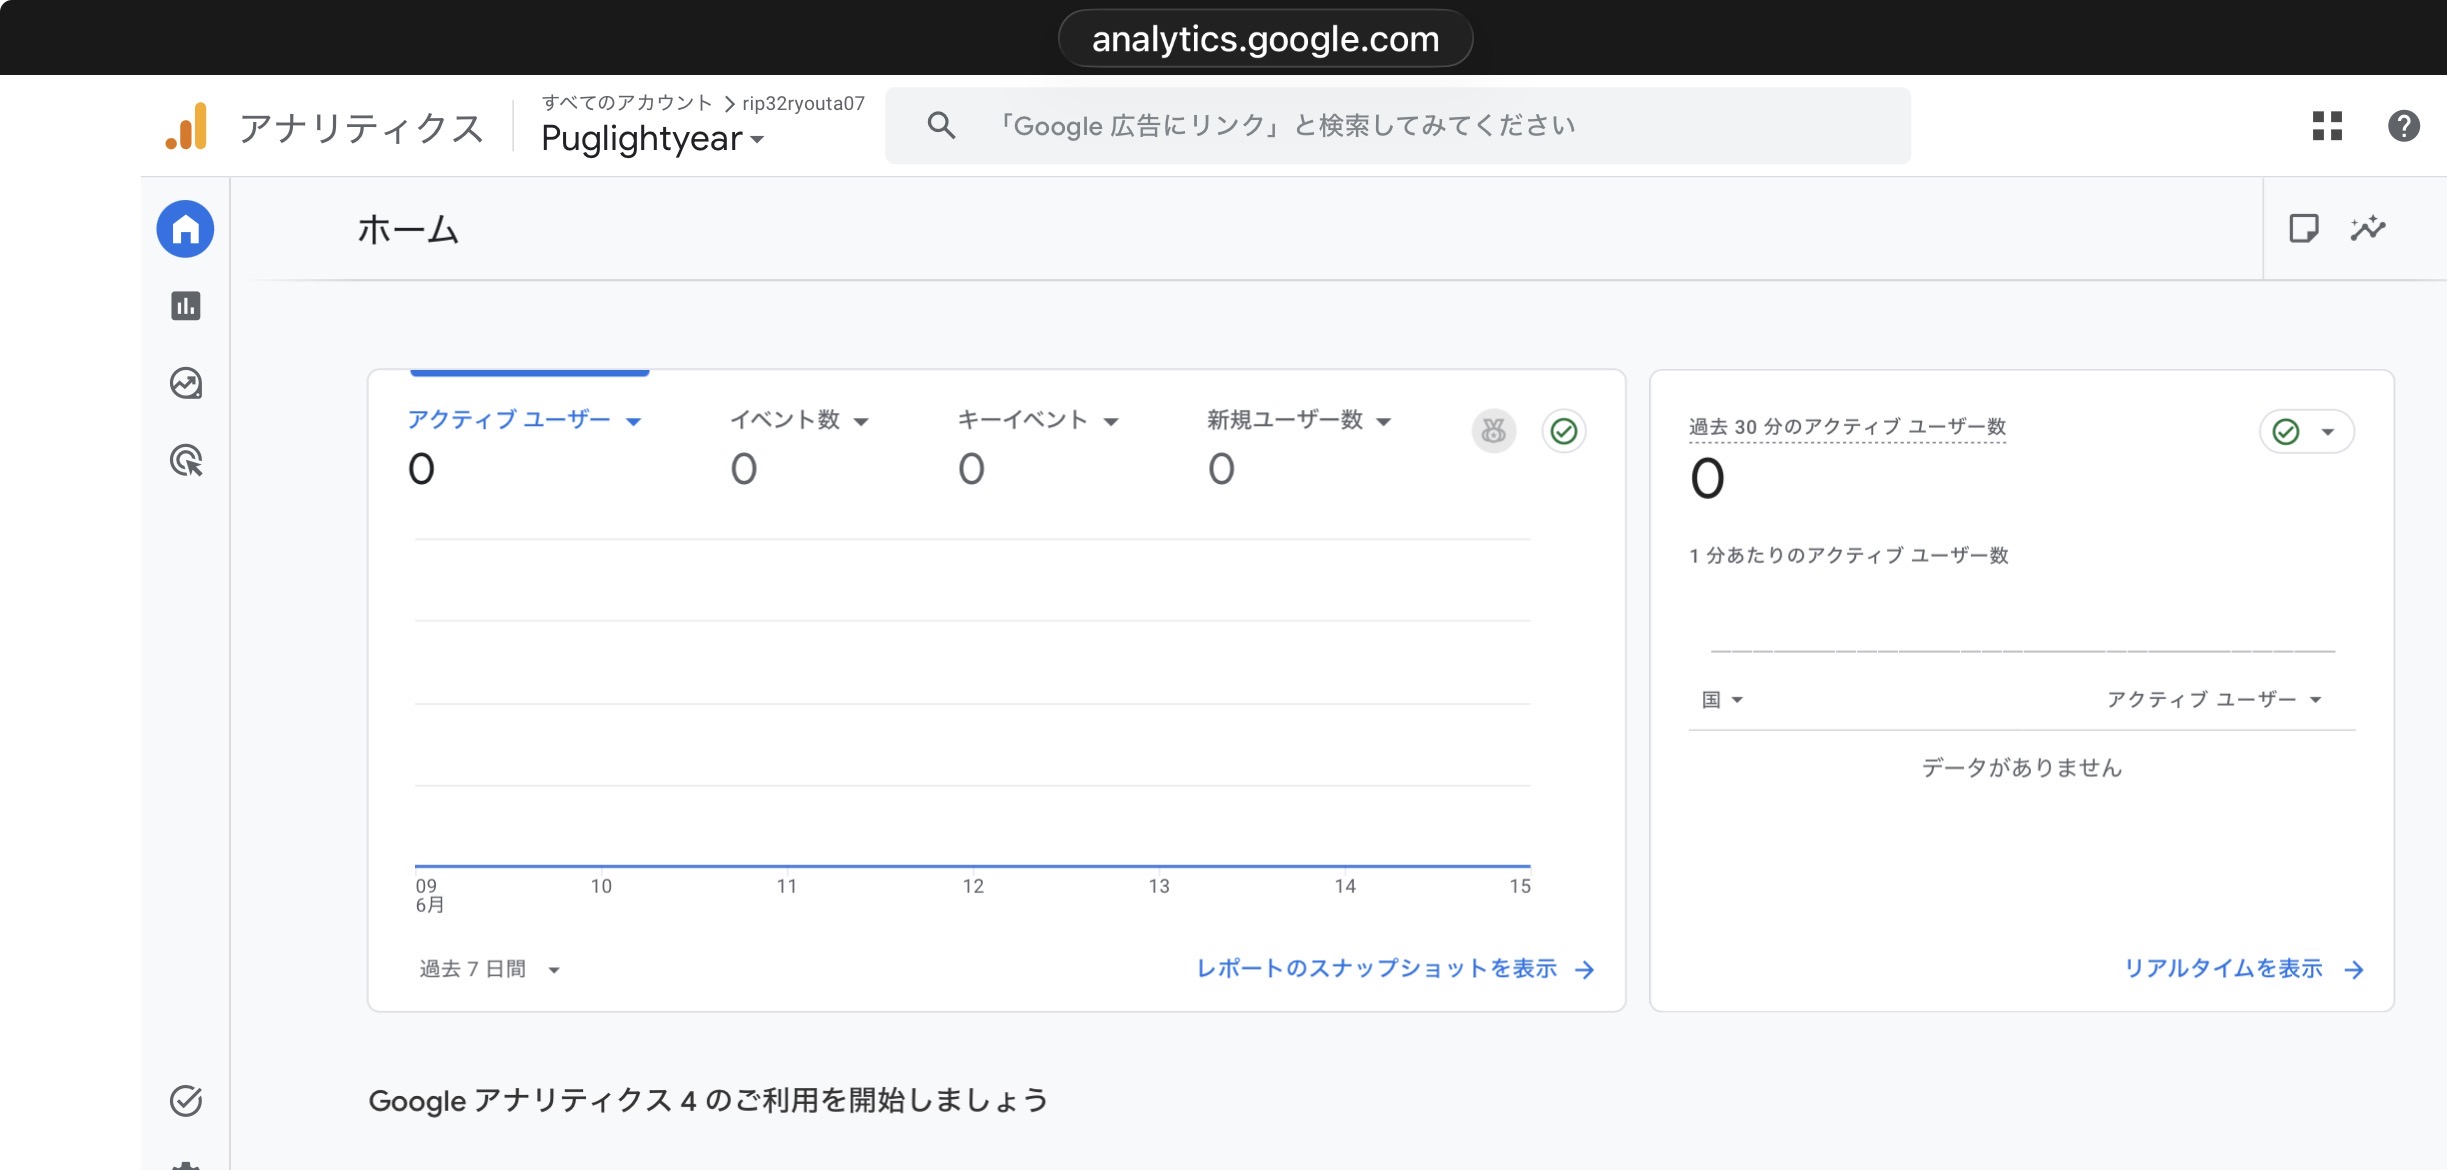Click the レポートのスナップショットを表示 link

pos(1395,969)
